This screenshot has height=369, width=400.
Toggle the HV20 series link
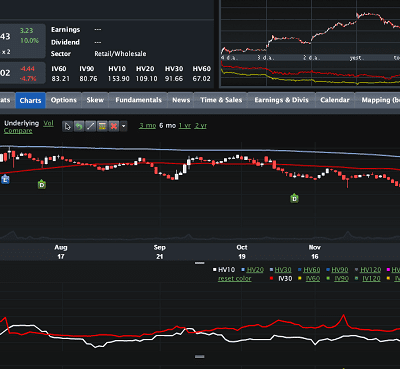(x=255, y=270)
